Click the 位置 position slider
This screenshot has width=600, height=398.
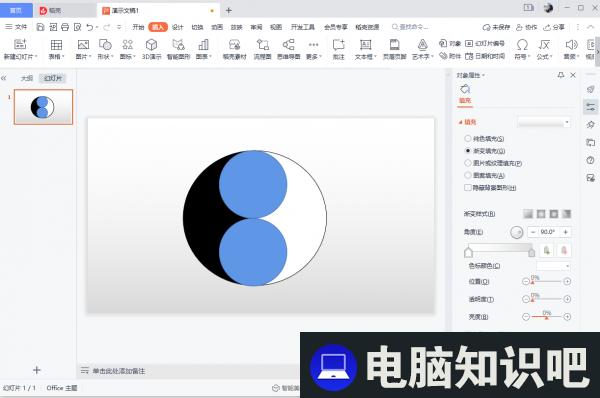(546, 282)
